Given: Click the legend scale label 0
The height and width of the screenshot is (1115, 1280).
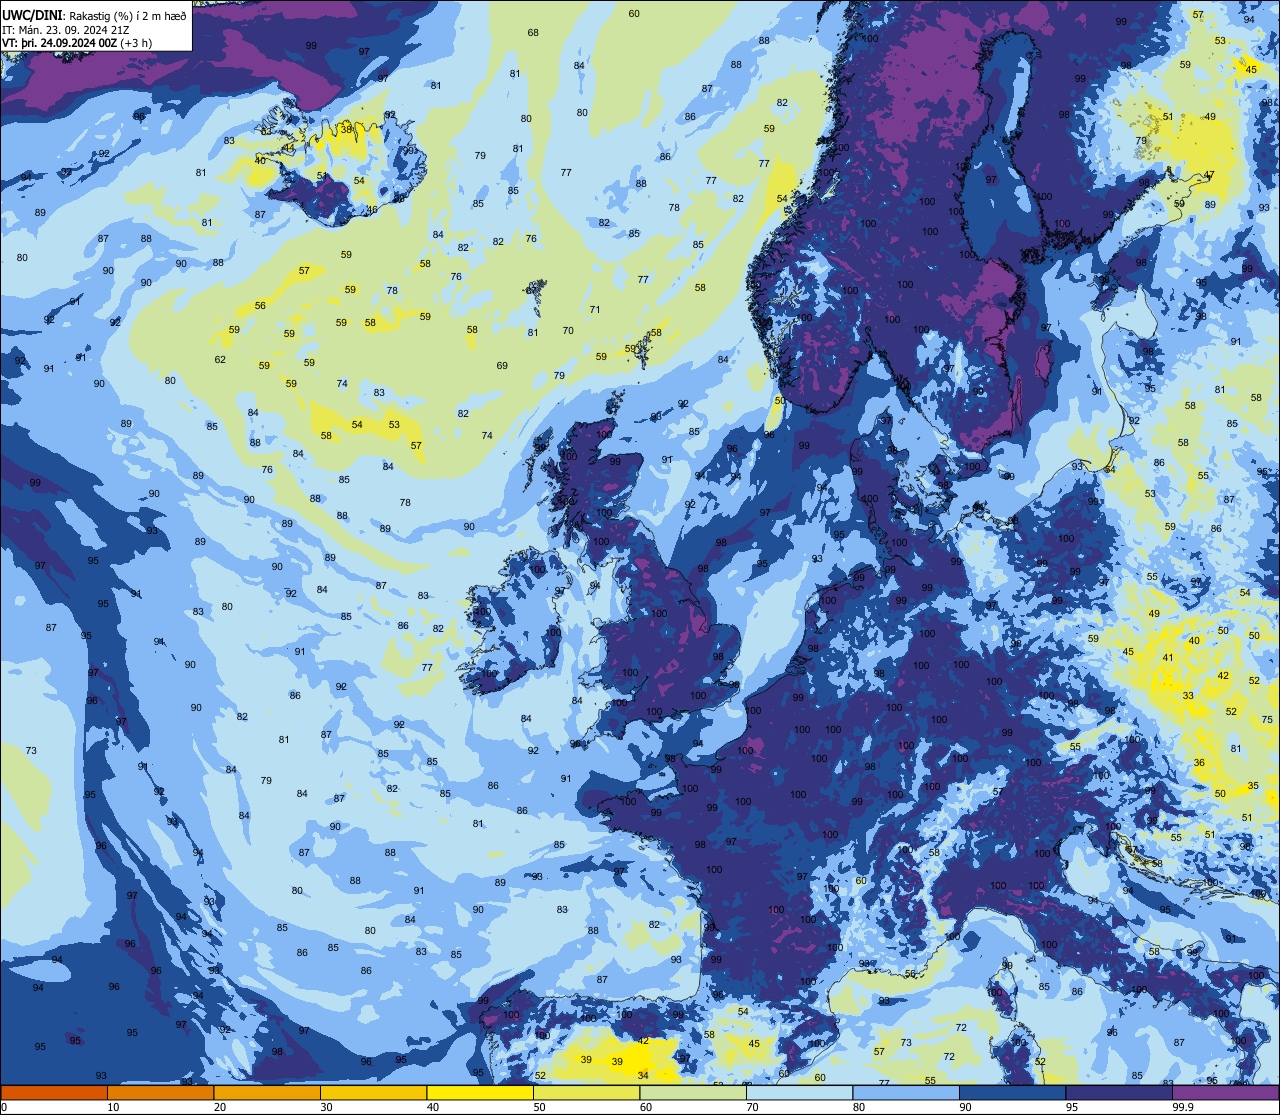Looking at the screenshot, I should (6, 1107).
